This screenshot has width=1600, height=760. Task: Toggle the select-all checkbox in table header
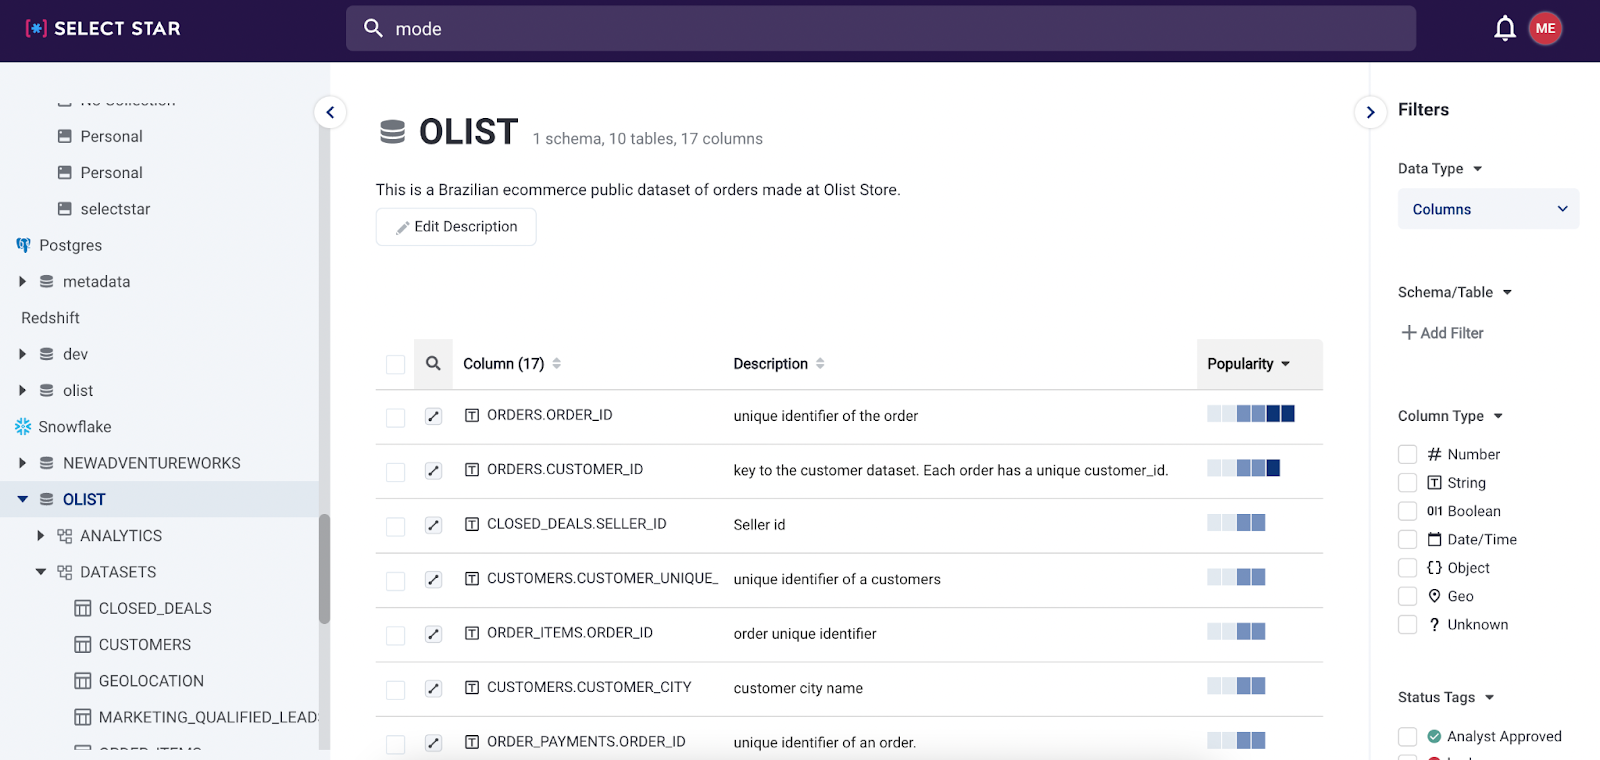click(x=395, y=364)
